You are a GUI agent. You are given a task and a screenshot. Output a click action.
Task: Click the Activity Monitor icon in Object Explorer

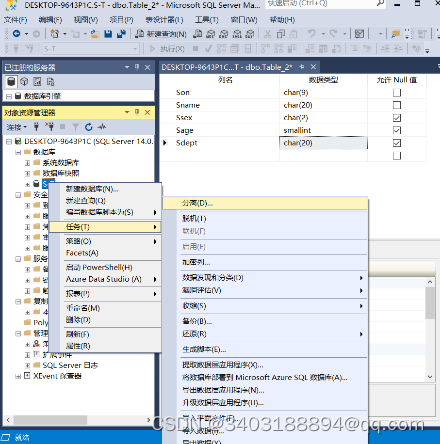pyautogui.click(x=102, y=127)
